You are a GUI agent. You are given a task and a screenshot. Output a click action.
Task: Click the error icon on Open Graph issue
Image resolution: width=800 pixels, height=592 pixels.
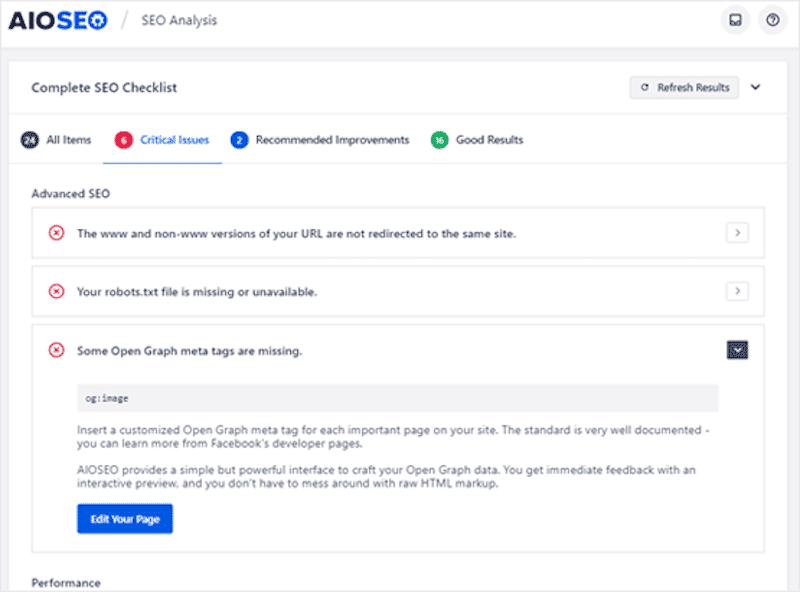click(58, 351)
